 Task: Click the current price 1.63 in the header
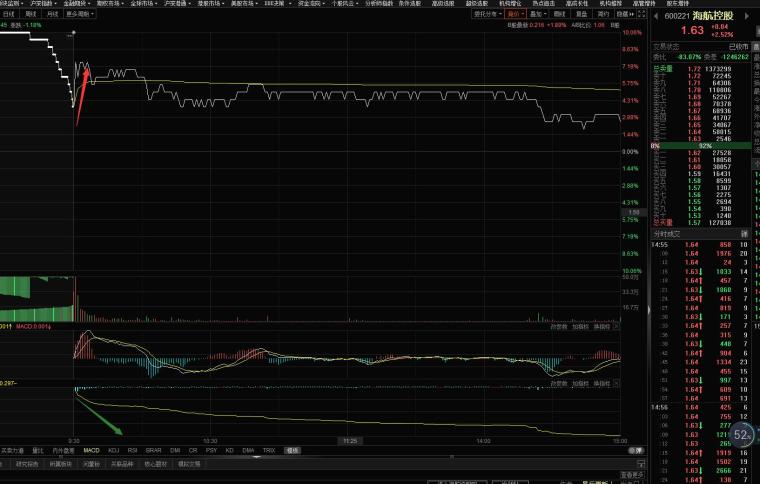point(692,31)
